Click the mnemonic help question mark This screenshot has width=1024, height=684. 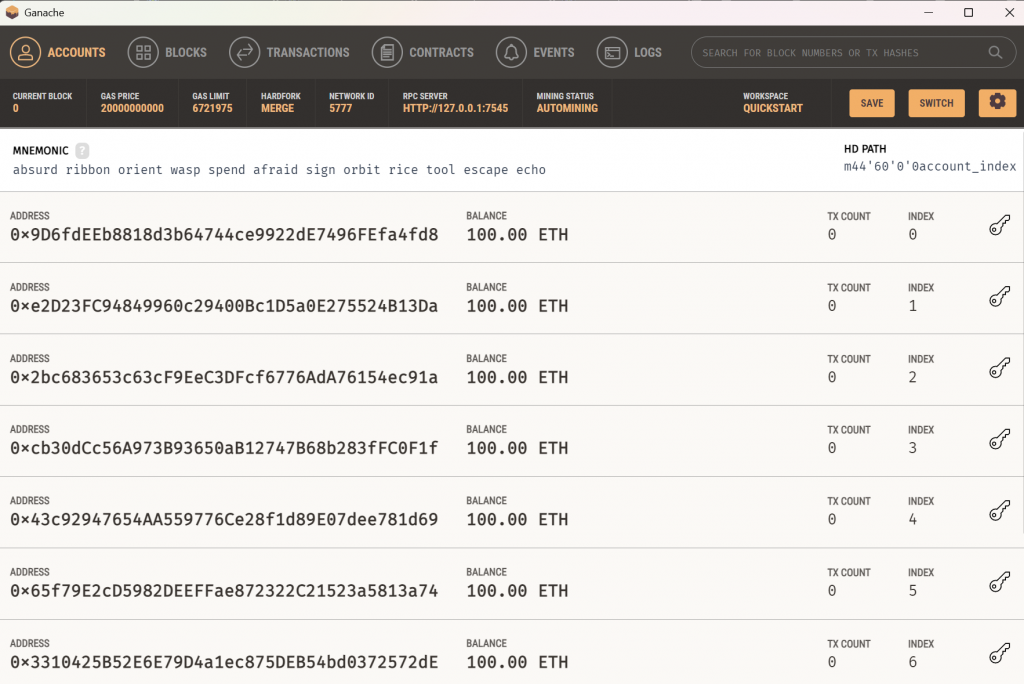click(x=82, y=151)
